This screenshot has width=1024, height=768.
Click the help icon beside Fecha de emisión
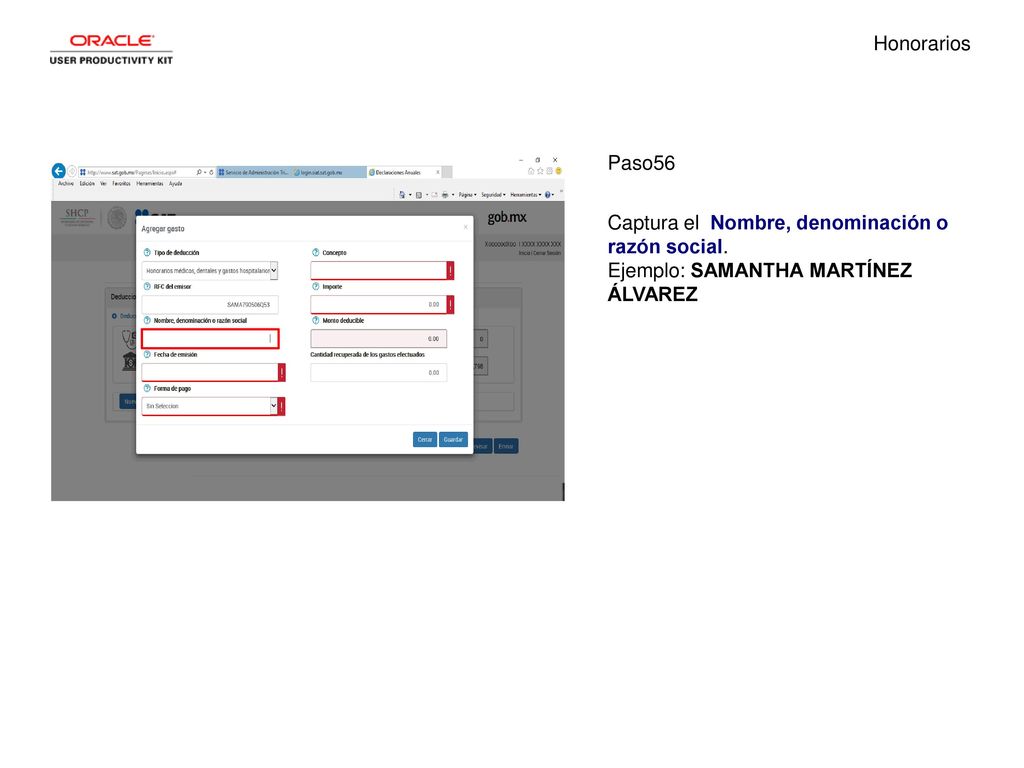(x=147, y=354)
